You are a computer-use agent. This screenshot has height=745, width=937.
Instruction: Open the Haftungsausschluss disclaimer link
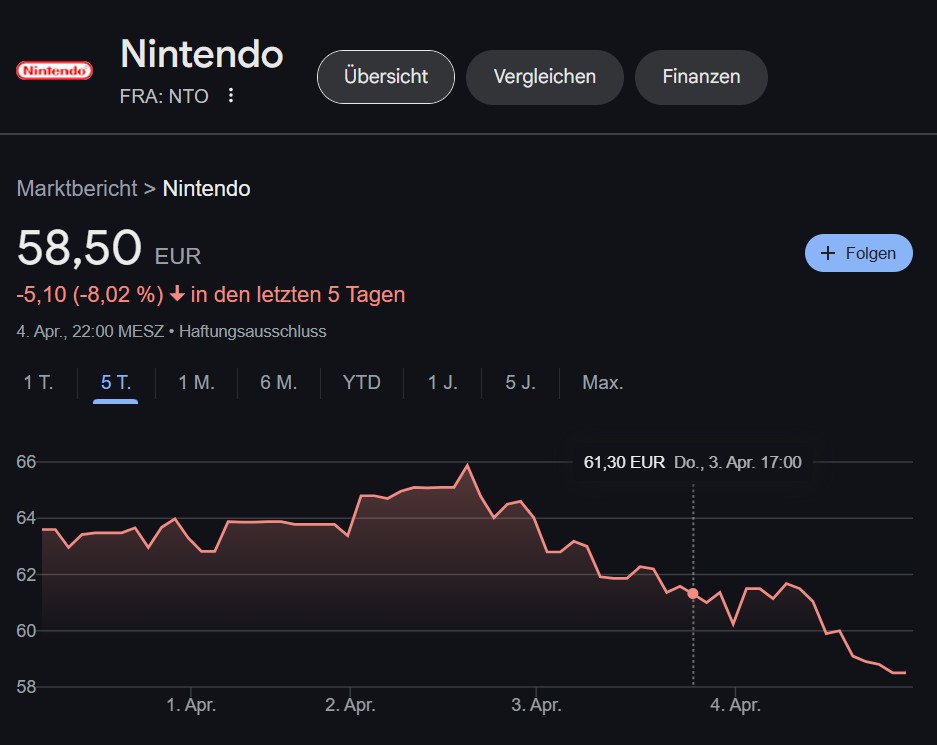(253, 332)
